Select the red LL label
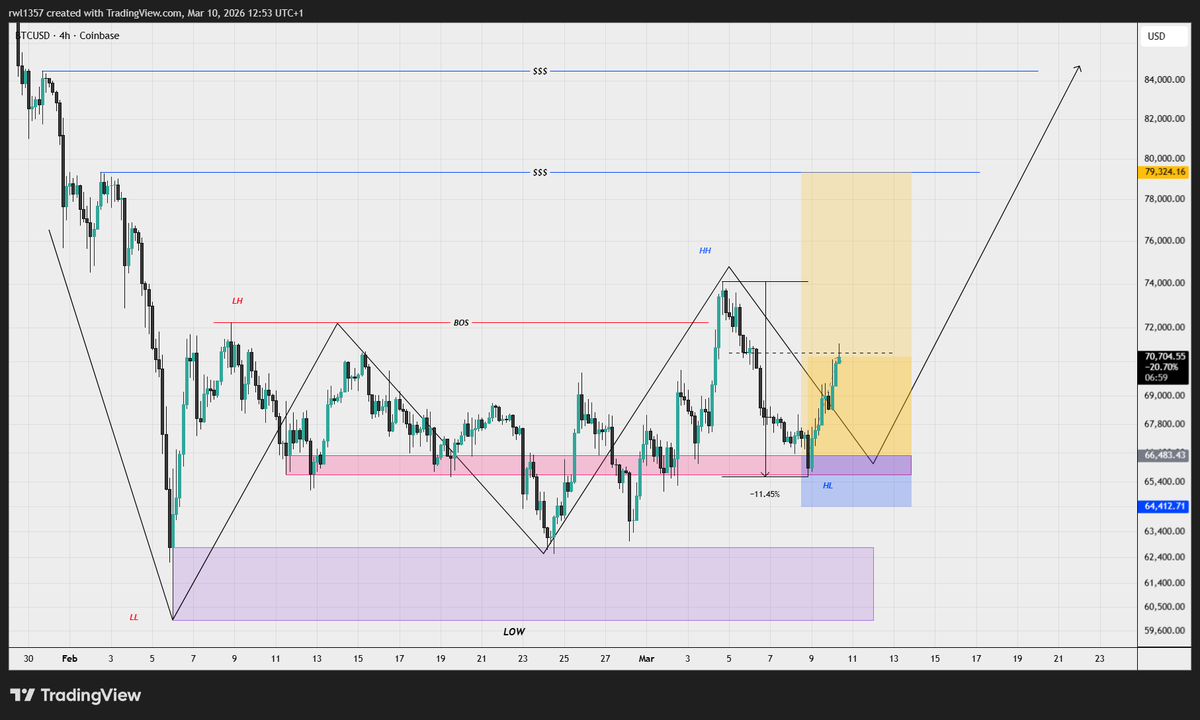This screenshot has width=1200, height=720. click(134, 617)
